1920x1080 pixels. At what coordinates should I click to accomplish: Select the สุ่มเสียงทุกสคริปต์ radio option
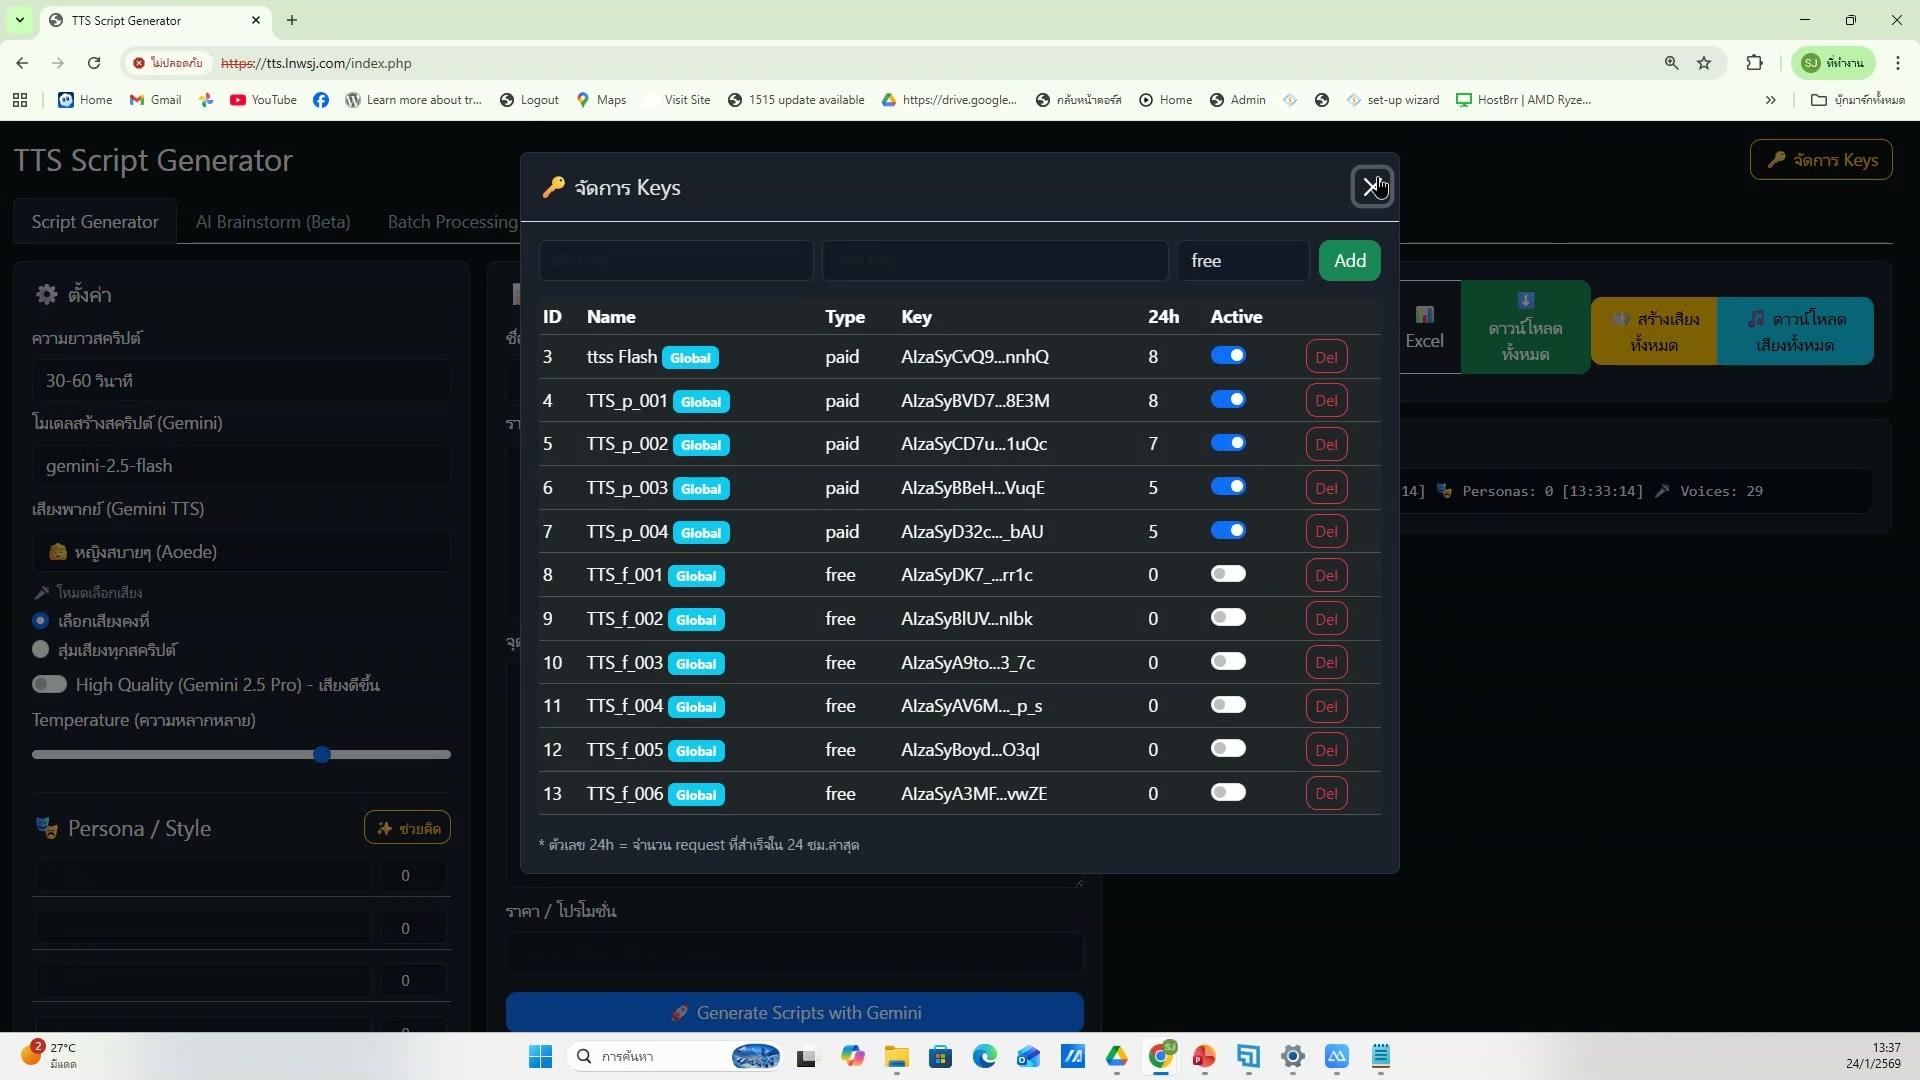pyautogui.click(x=41, y=649)
